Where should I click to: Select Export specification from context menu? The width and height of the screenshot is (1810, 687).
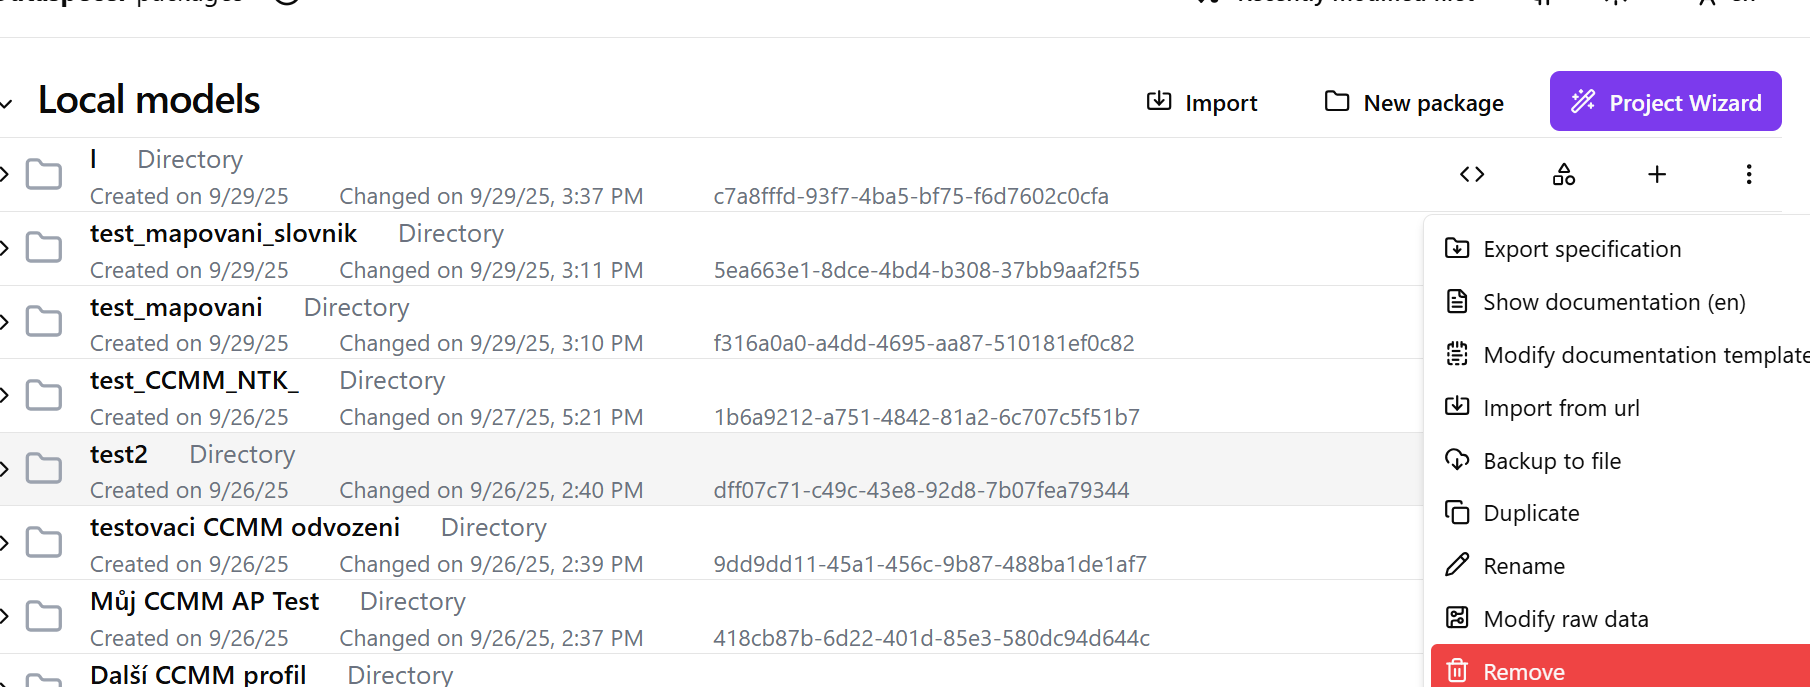pos(1582,249)
